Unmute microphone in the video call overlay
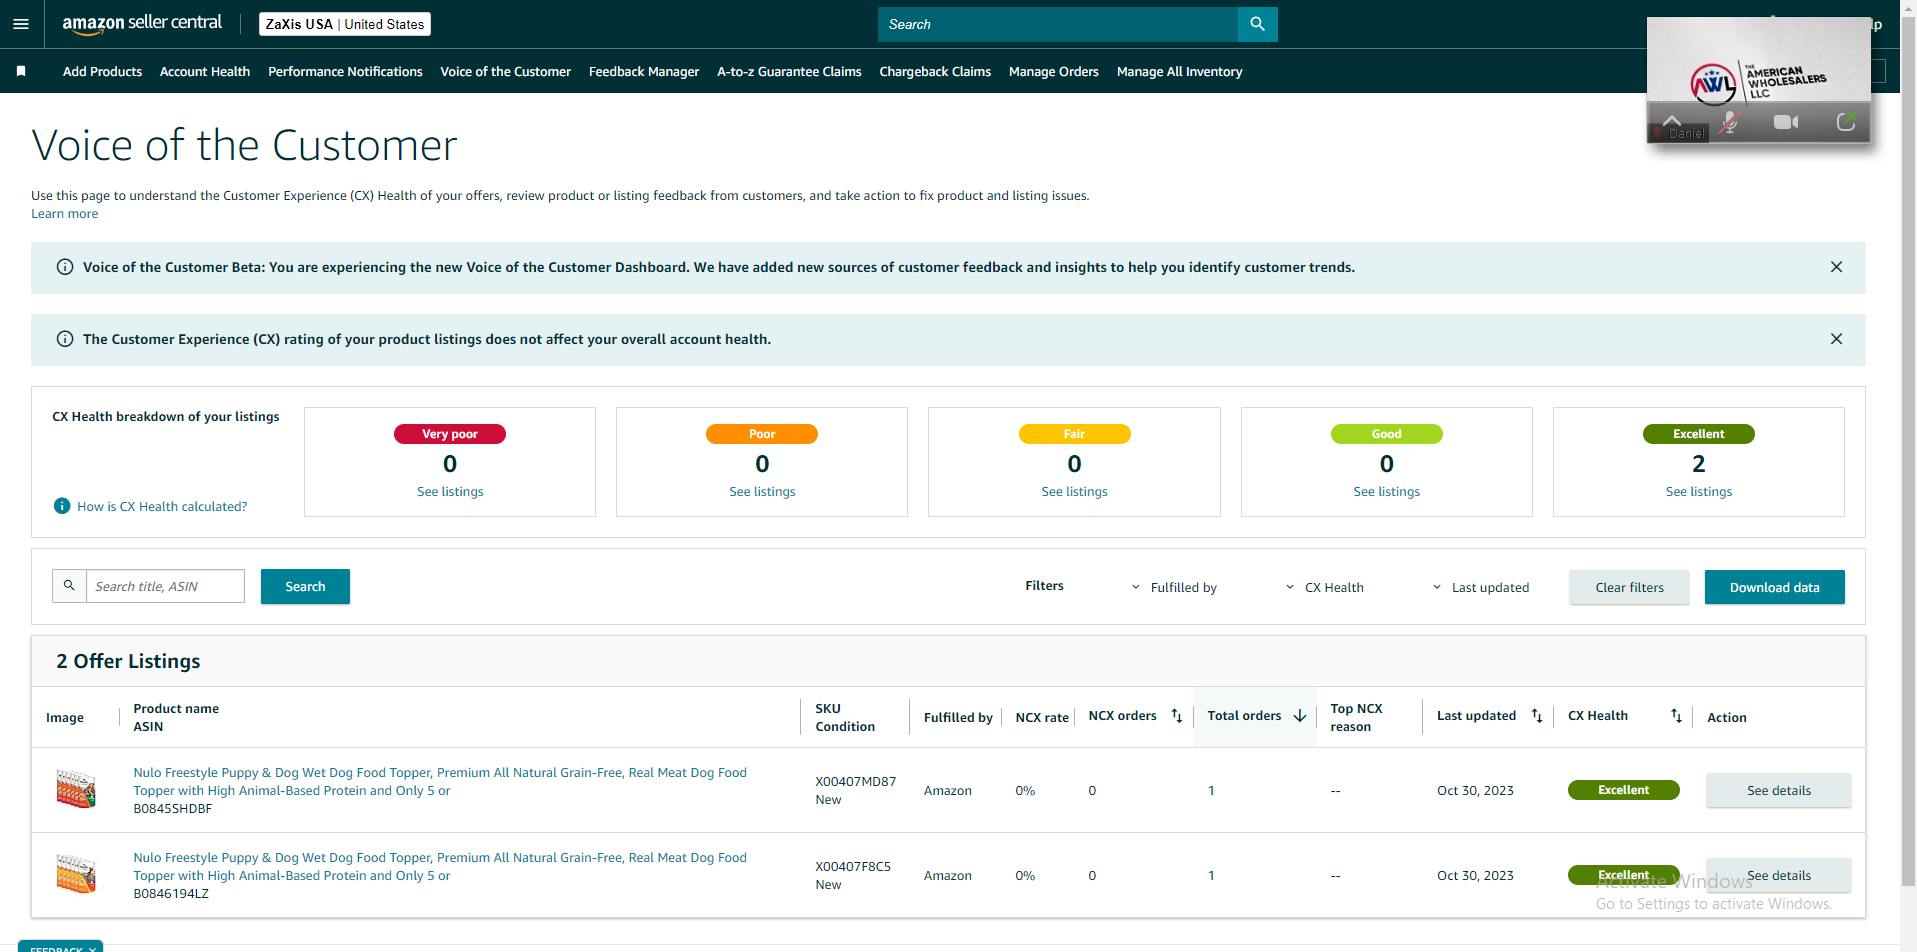This screenshot has height=952, width=1917. point(1730,122)
